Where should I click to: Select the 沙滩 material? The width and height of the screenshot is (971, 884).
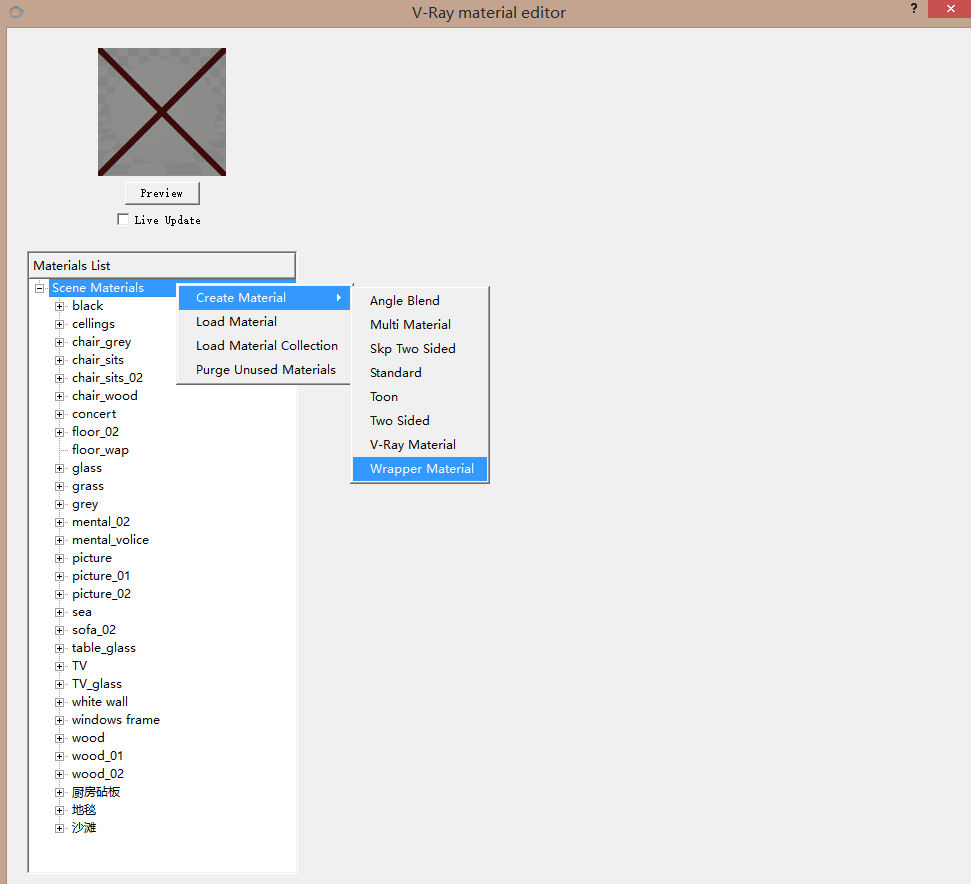(84, 828)
